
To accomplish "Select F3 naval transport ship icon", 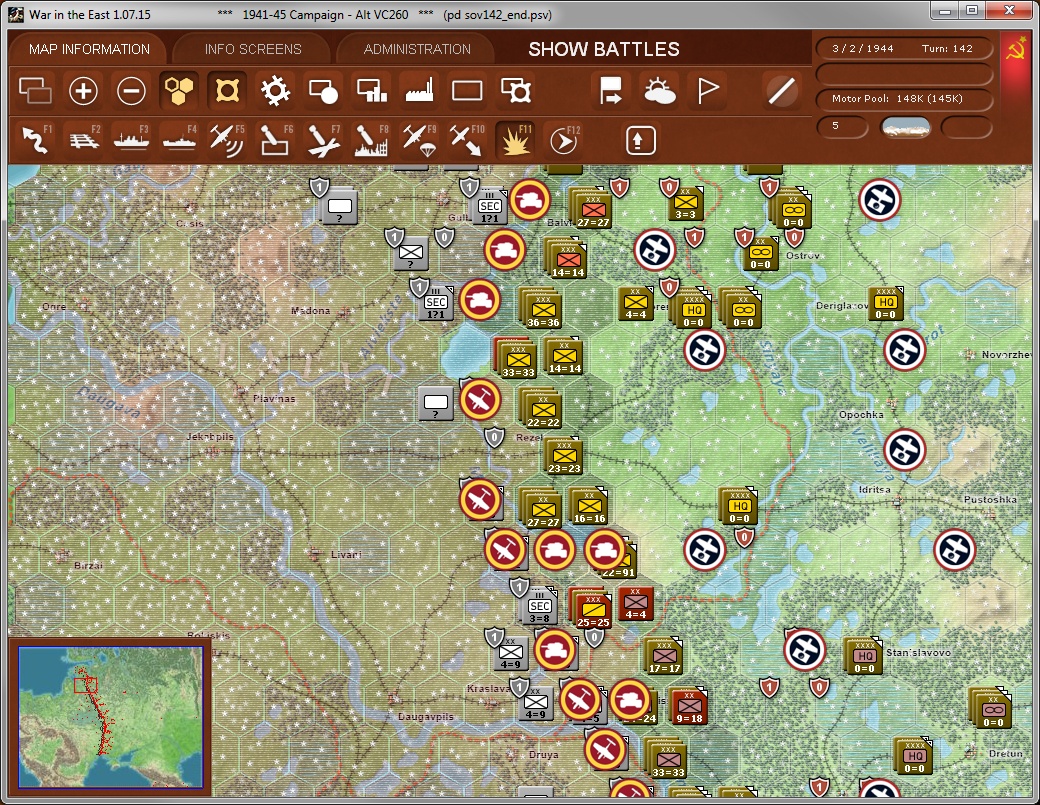I will [131, 140].
